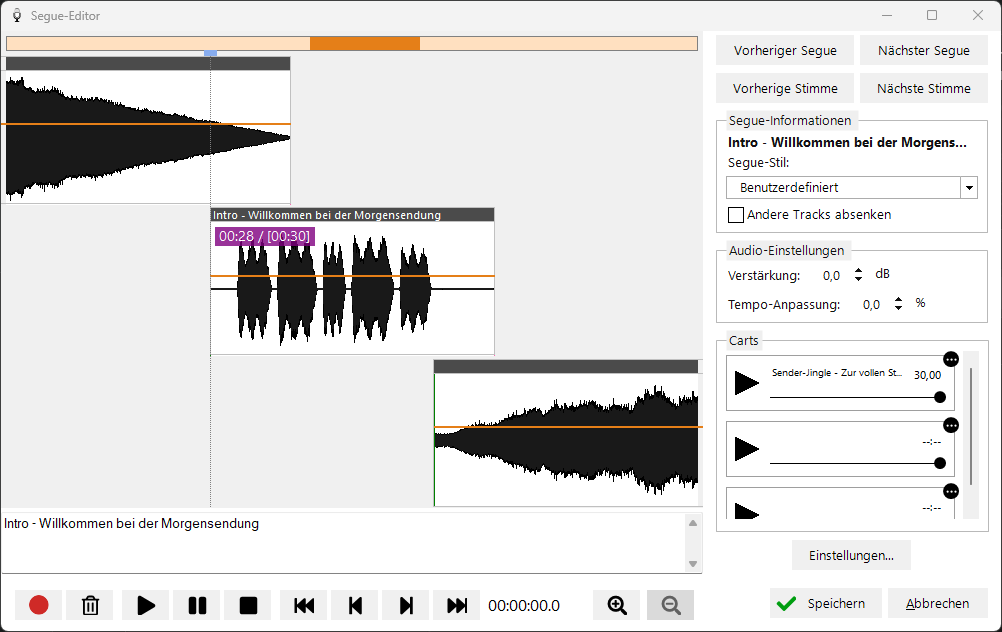The image size is (1002, 632).
Task: Decrease Tempo-Anpassung with down arrow
Action: [x=898, y=308]
